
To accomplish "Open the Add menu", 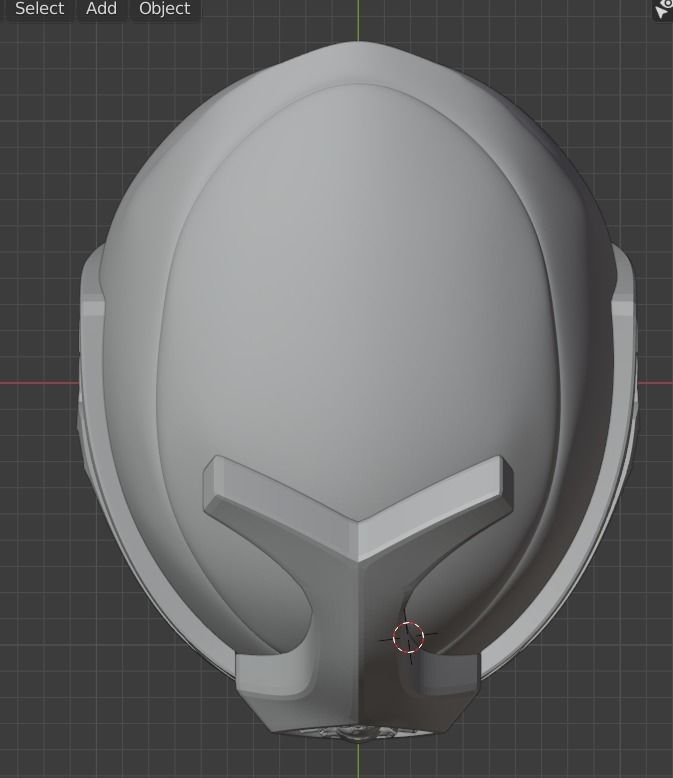I will click(101, 8).
